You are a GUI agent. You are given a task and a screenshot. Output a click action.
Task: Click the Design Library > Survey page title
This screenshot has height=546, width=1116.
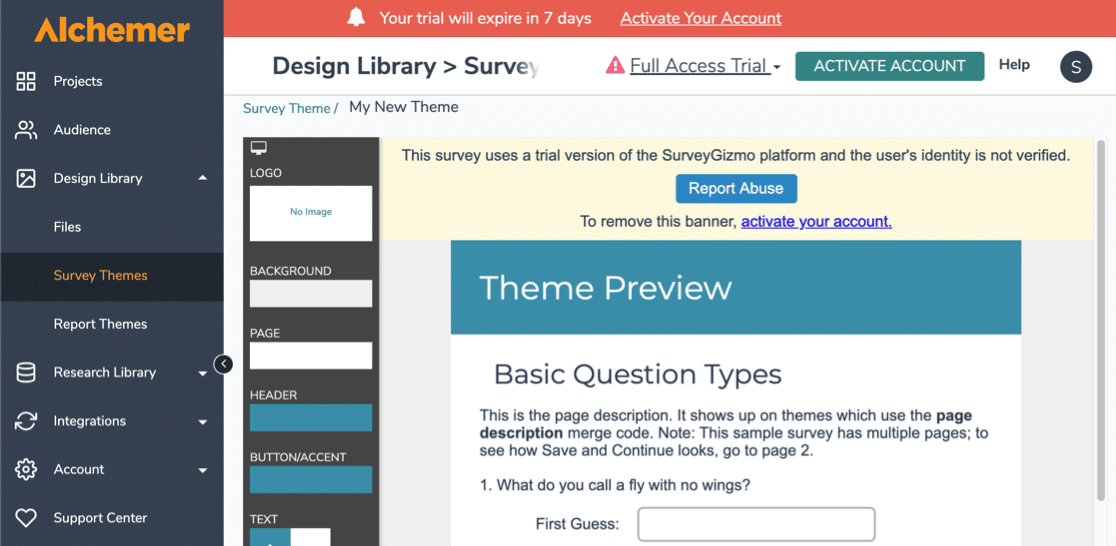point(406,66)
